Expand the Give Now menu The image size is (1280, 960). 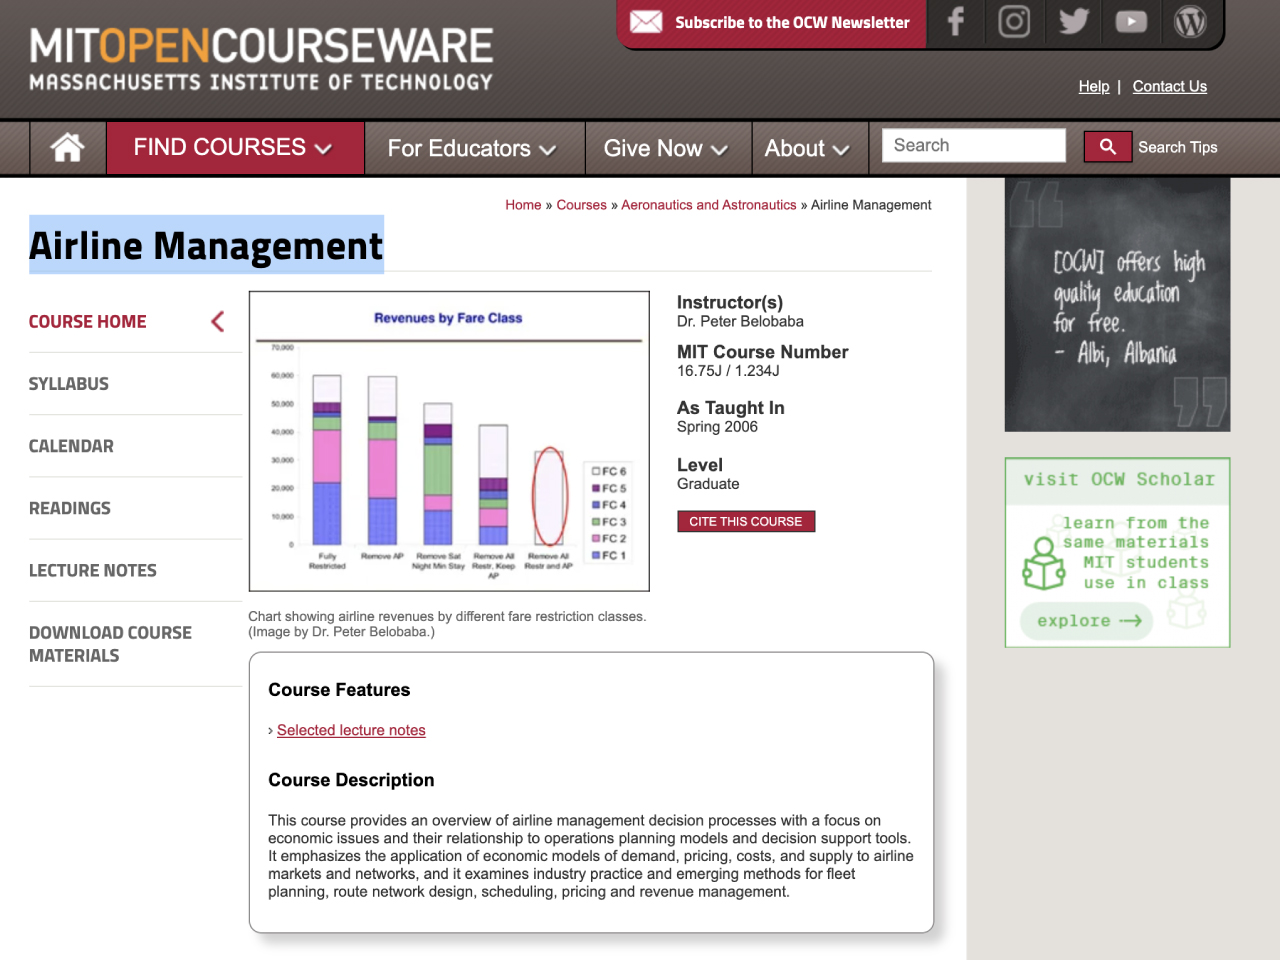[666, 148]
